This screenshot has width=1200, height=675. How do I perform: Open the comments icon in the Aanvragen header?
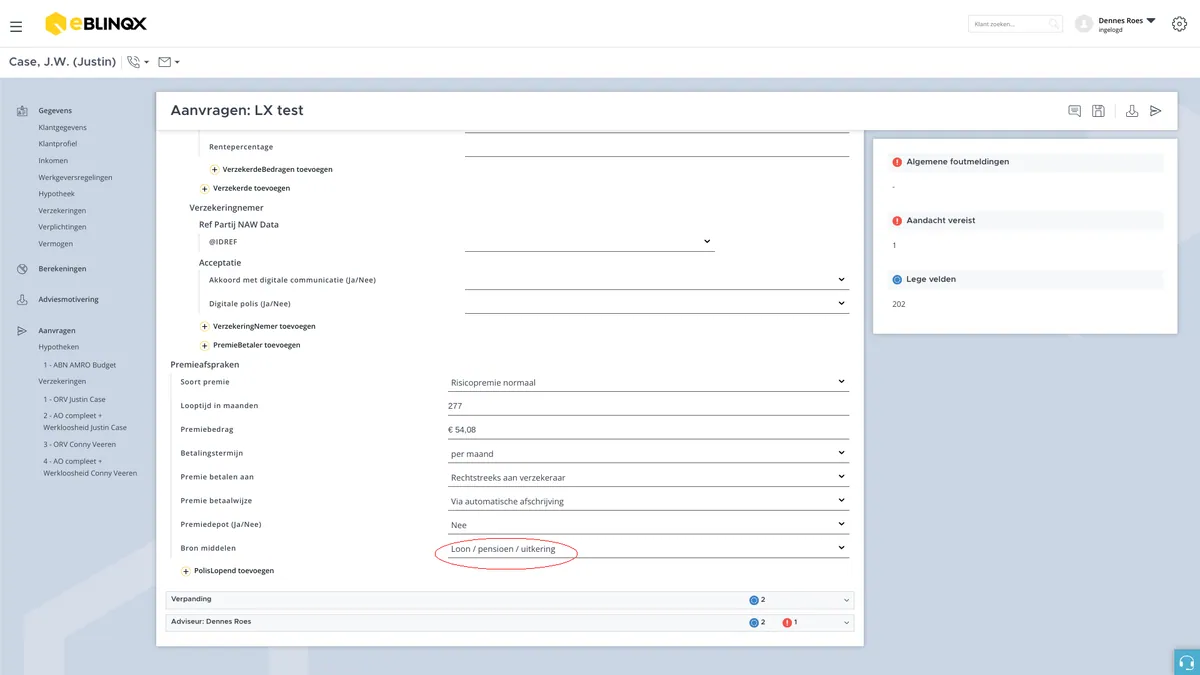click(x=1075, y=111)
